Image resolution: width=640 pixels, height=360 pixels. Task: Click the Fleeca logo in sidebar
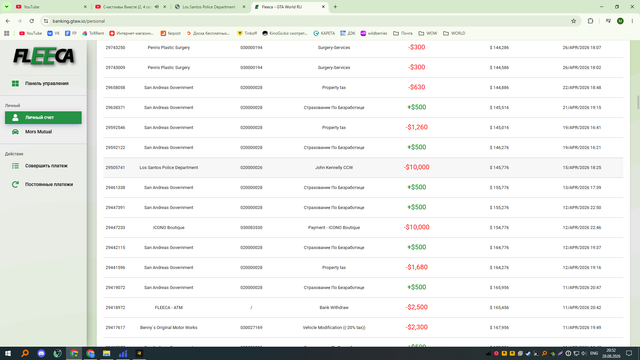tap(43, 56)
